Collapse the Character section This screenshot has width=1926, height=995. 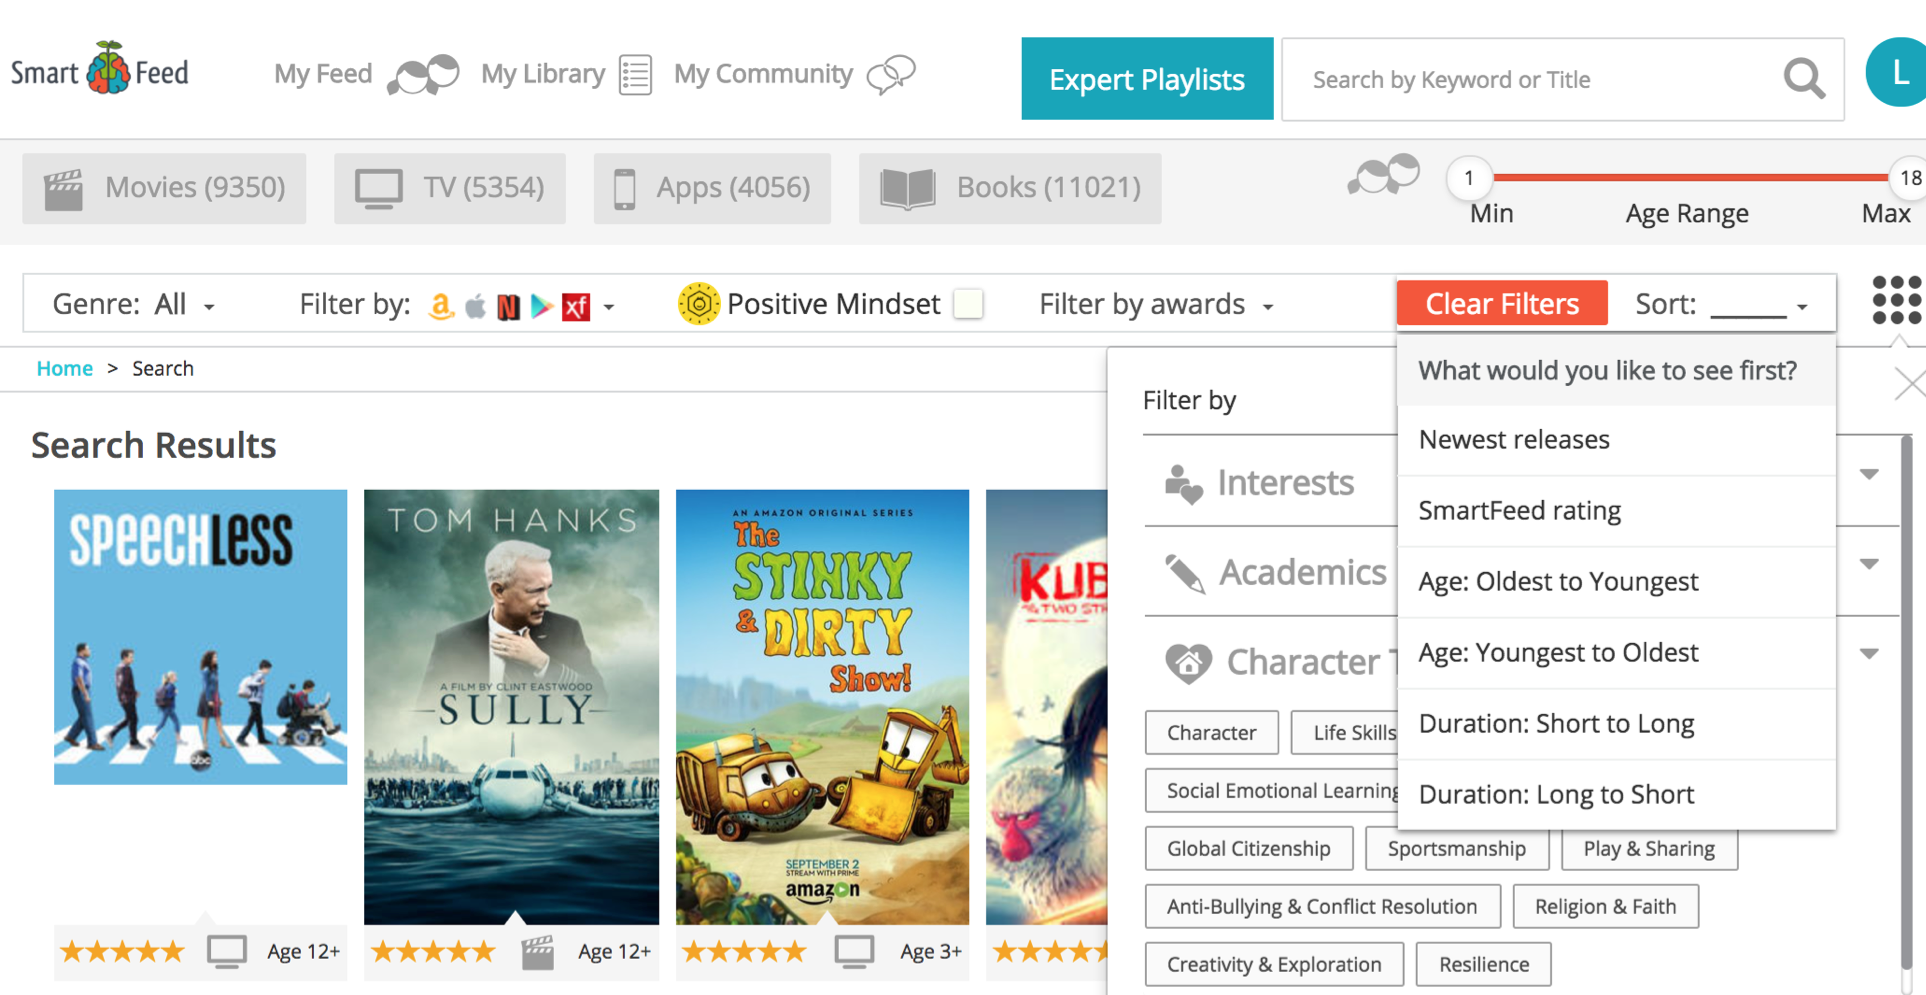pos(1869,654)
